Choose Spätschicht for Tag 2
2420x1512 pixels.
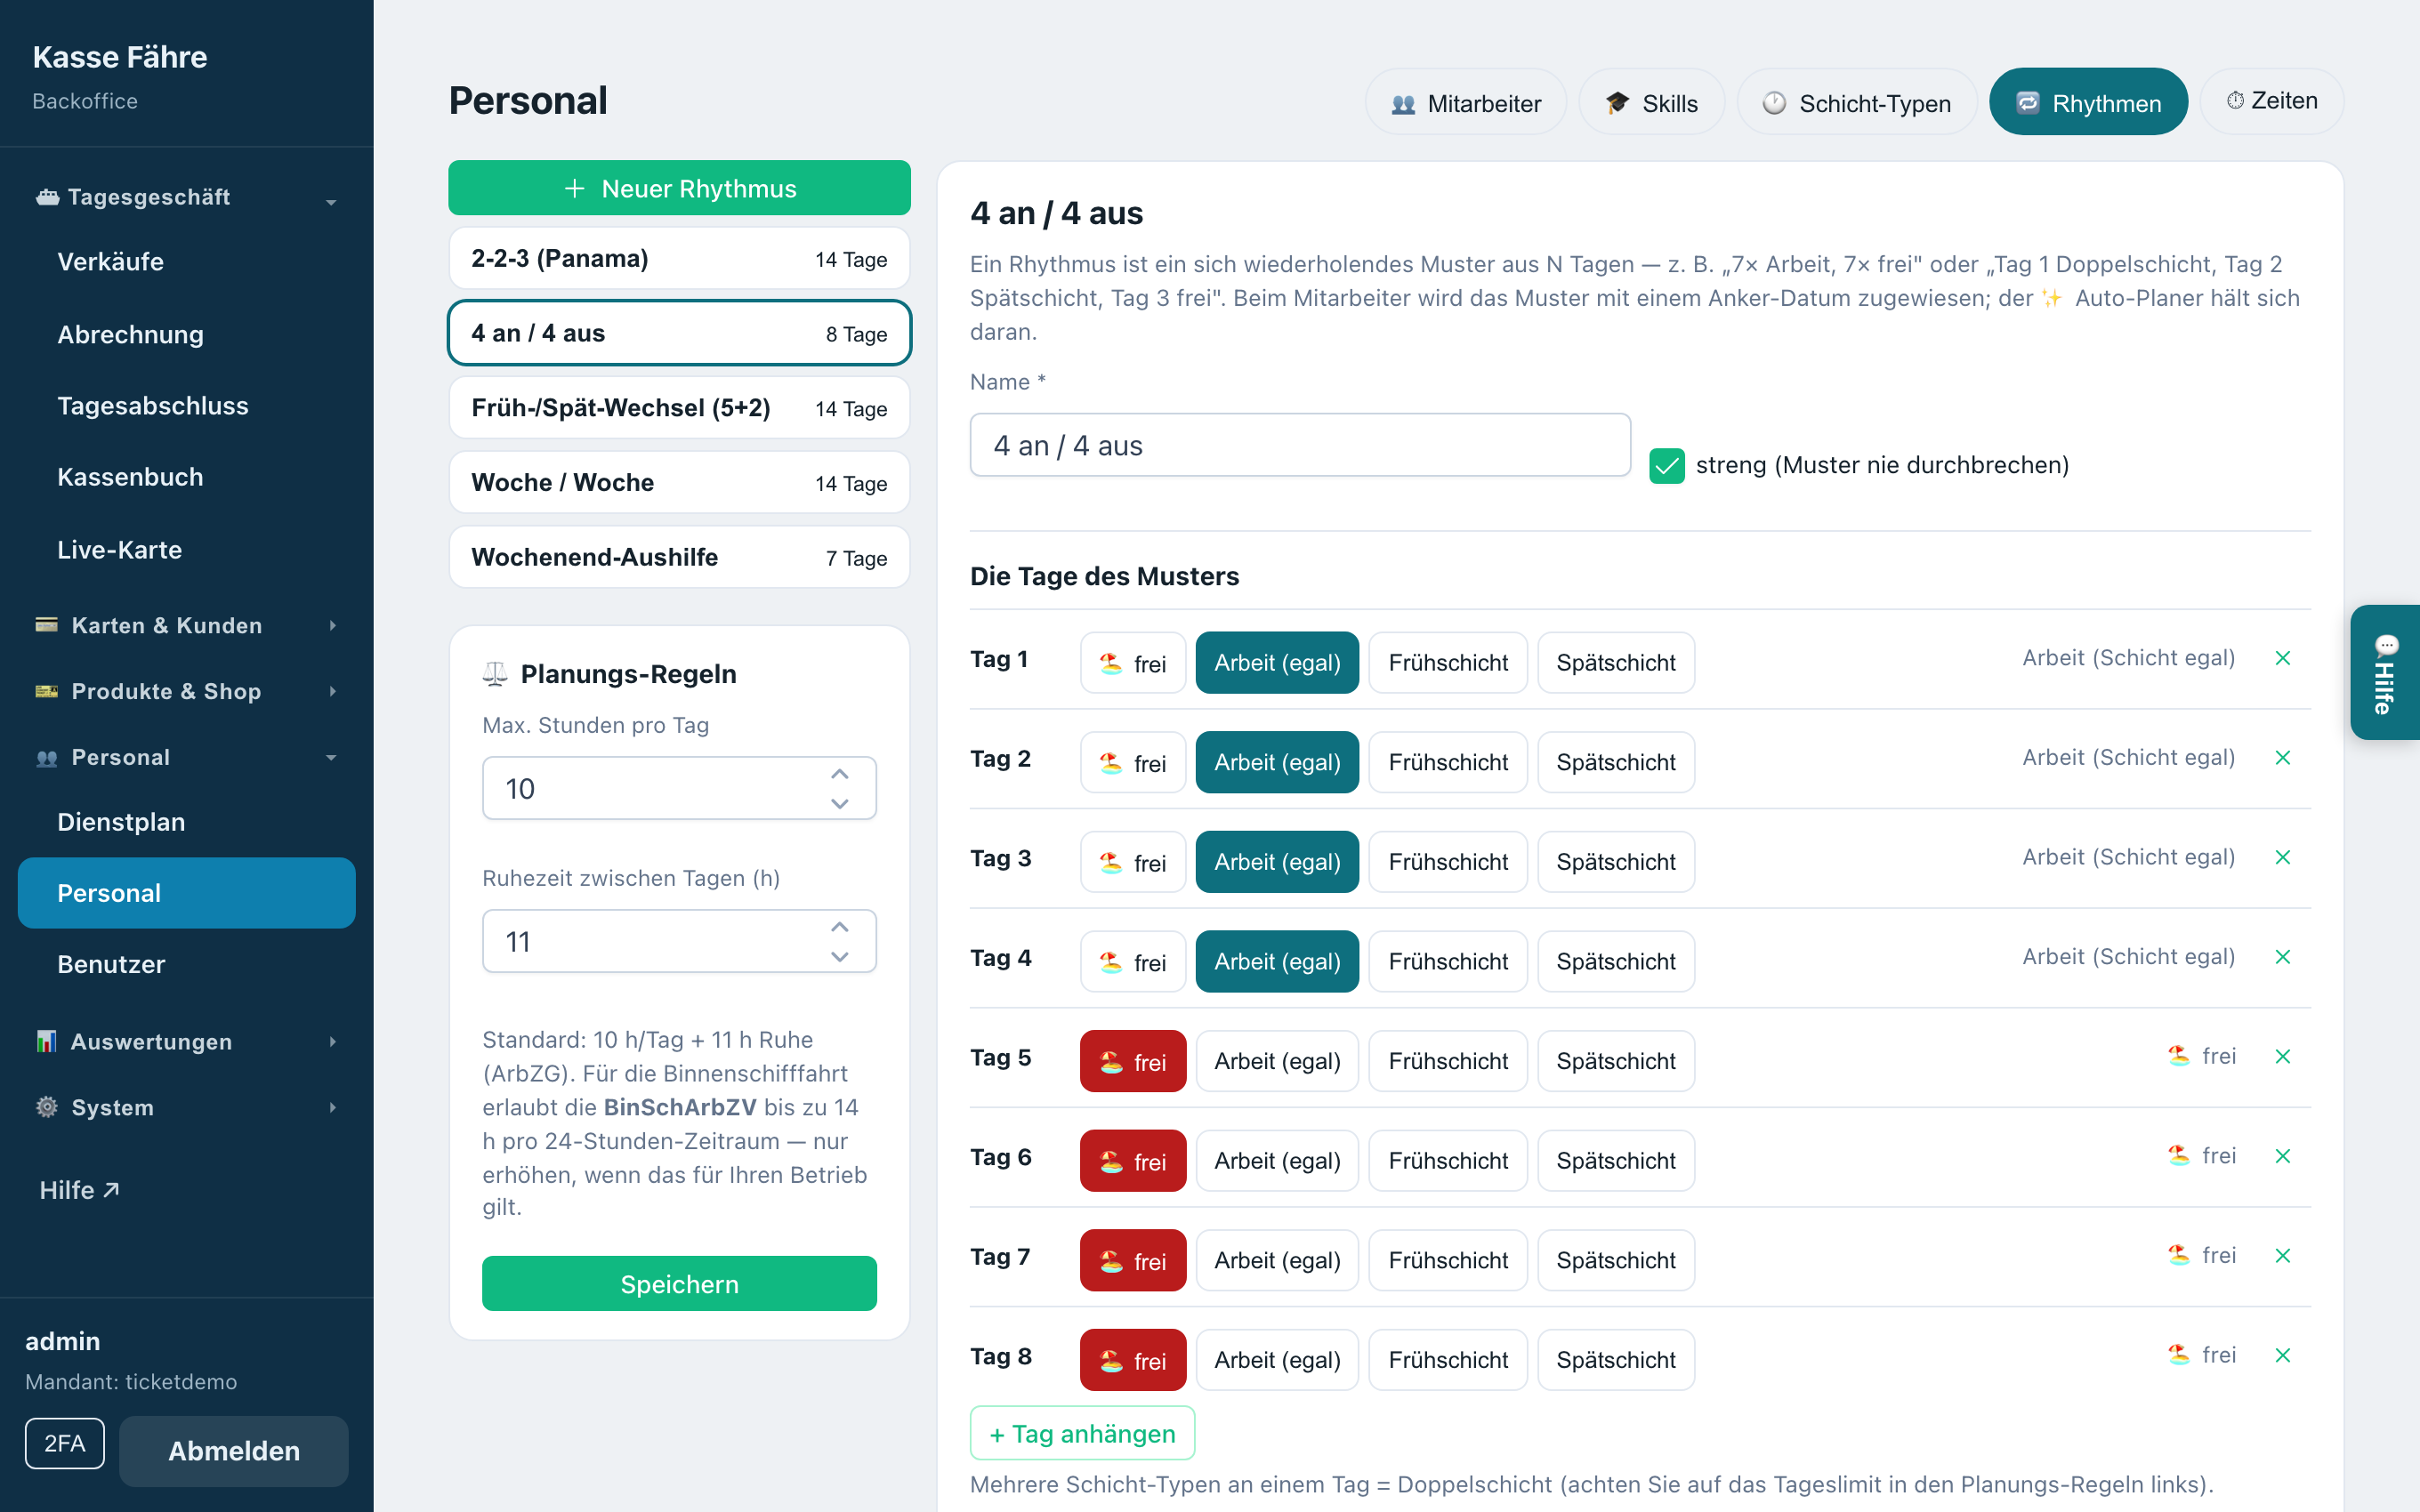[x=1616, y=762]
